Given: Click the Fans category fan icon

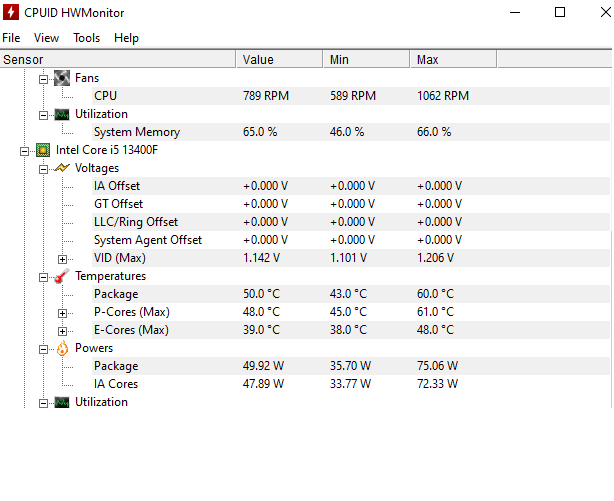Looking at the screenshot, I should [x=62, y=78].
